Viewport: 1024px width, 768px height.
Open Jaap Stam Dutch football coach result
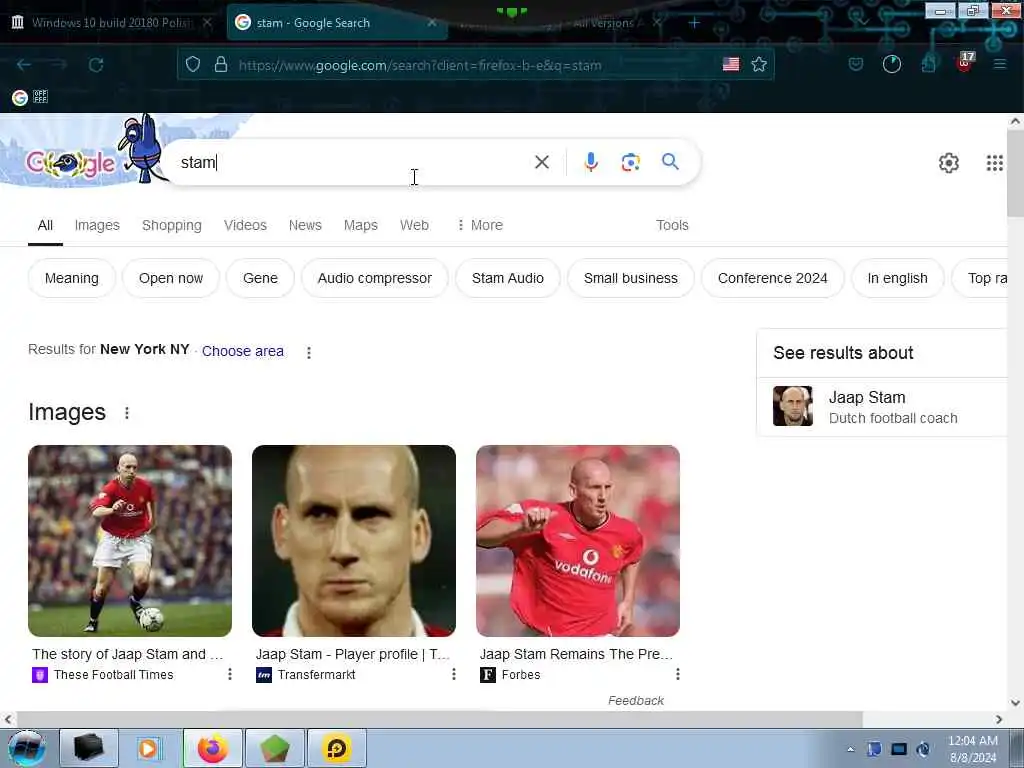(x=883, y=407)
